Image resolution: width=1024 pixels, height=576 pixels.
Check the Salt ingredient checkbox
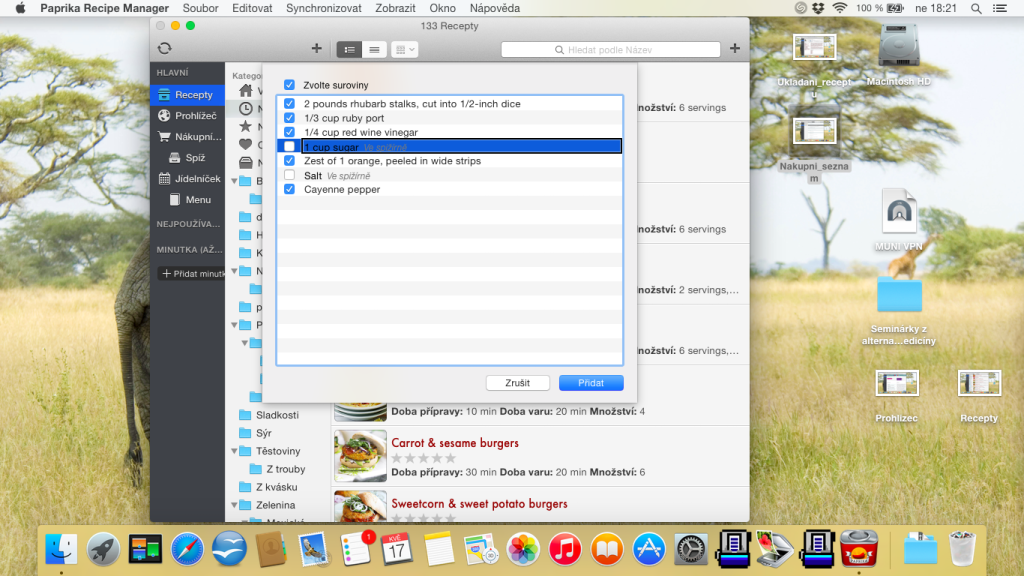coord(289,175)
